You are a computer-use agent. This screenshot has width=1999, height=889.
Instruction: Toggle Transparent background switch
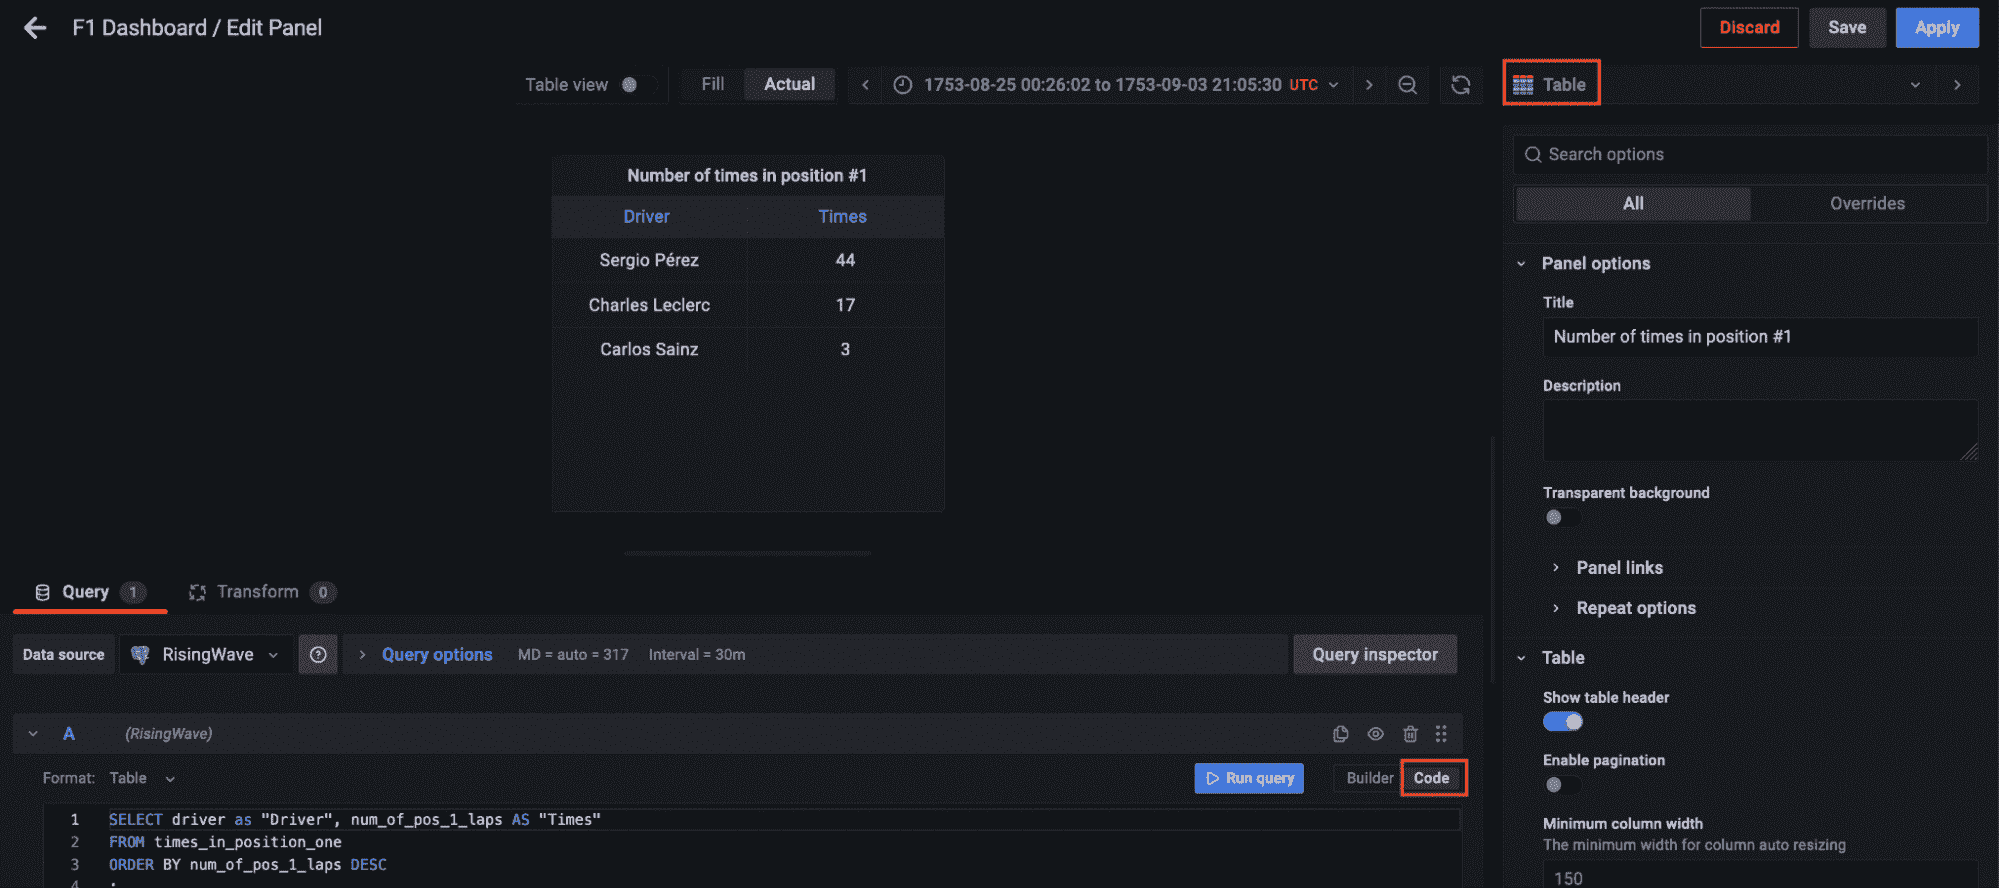click(x=1562, y=517)
